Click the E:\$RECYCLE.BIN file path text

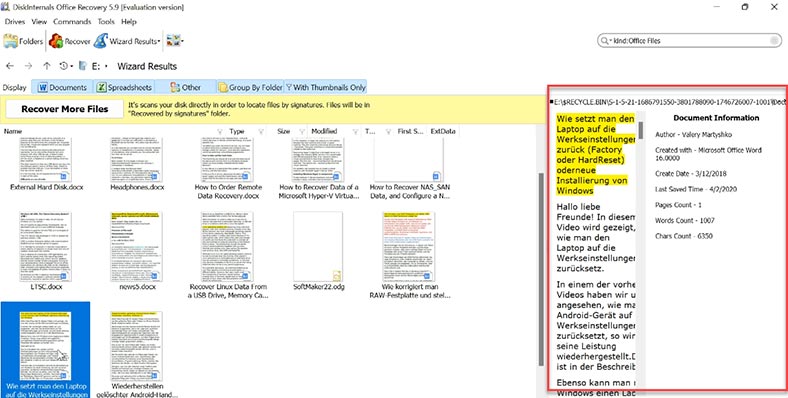tap(669, 102)
